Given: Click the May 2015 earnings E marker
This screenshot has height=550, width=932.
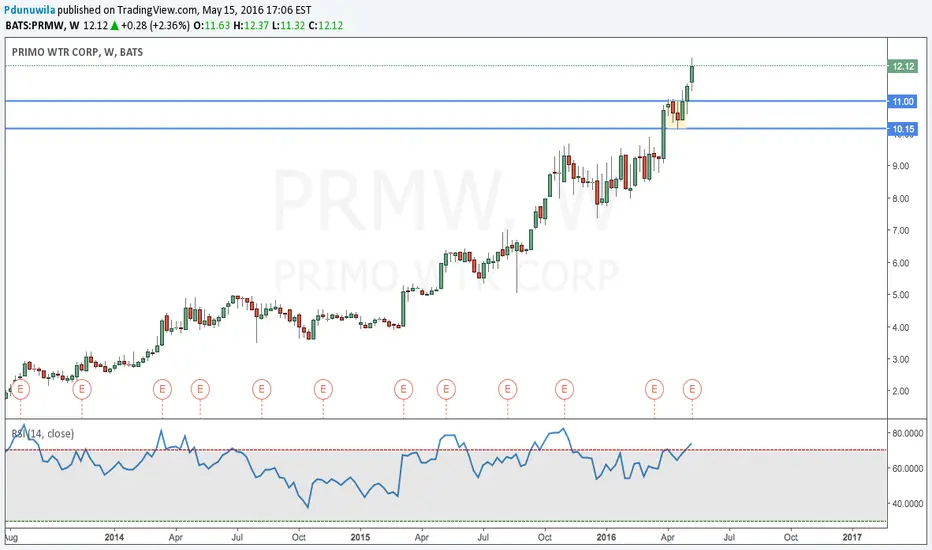Looking at the screenshot, I should 446,389.
